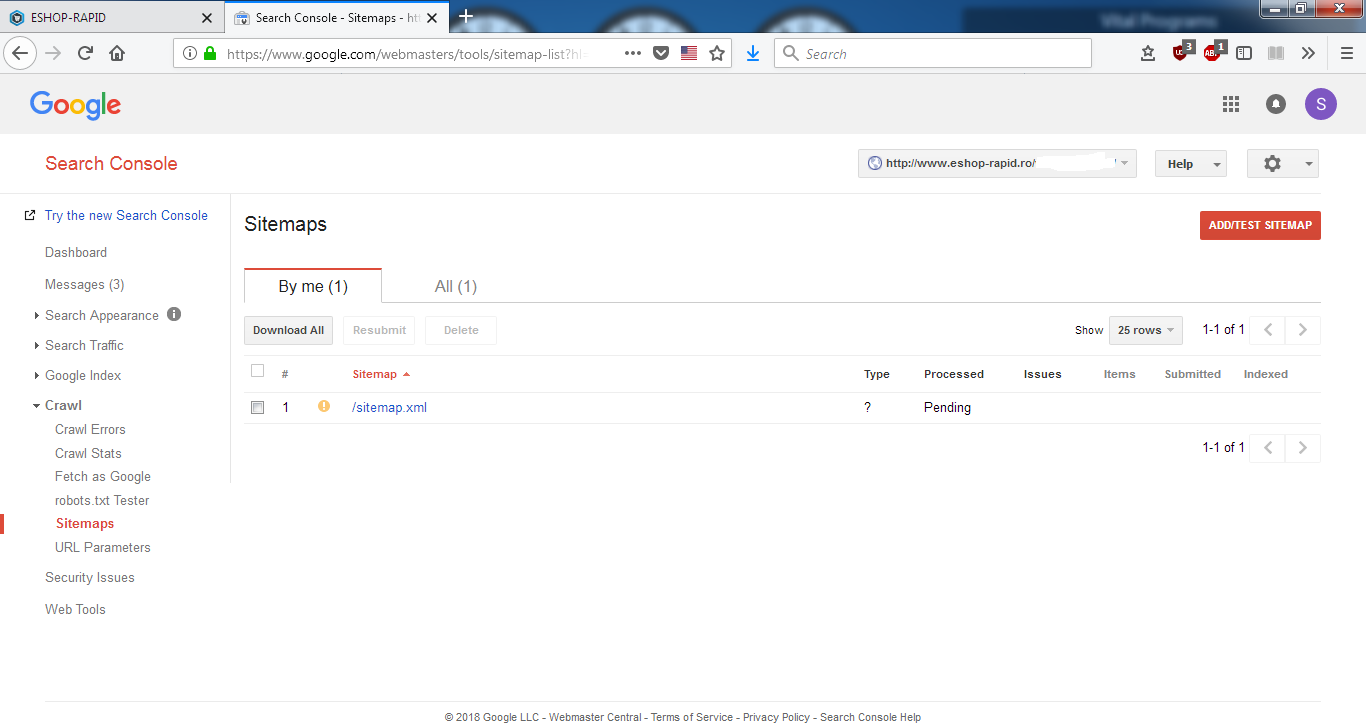Follow Try the new Search Console link
Viewport: 1366px width, 728px height.
coord(126,215)
